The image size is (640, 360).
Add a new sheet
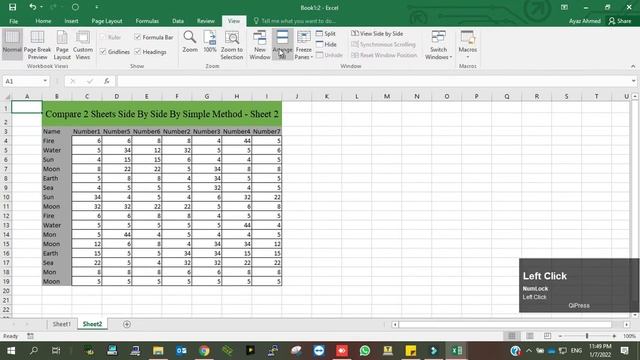[127, 324]
